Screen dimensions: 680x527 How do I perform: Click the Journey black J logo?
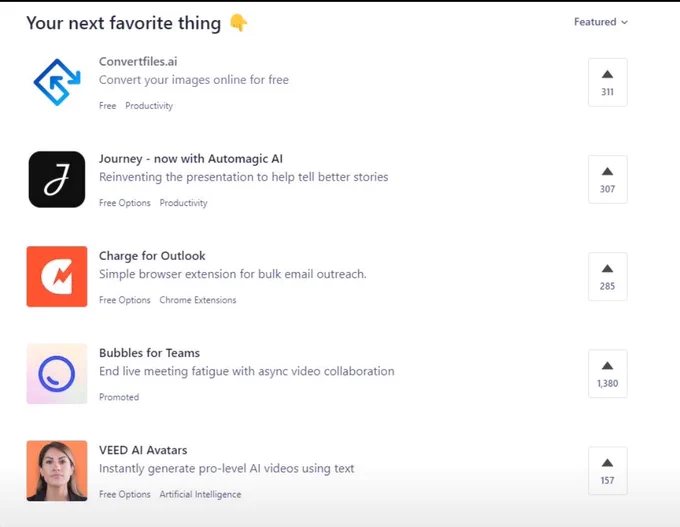click(57, 179)
